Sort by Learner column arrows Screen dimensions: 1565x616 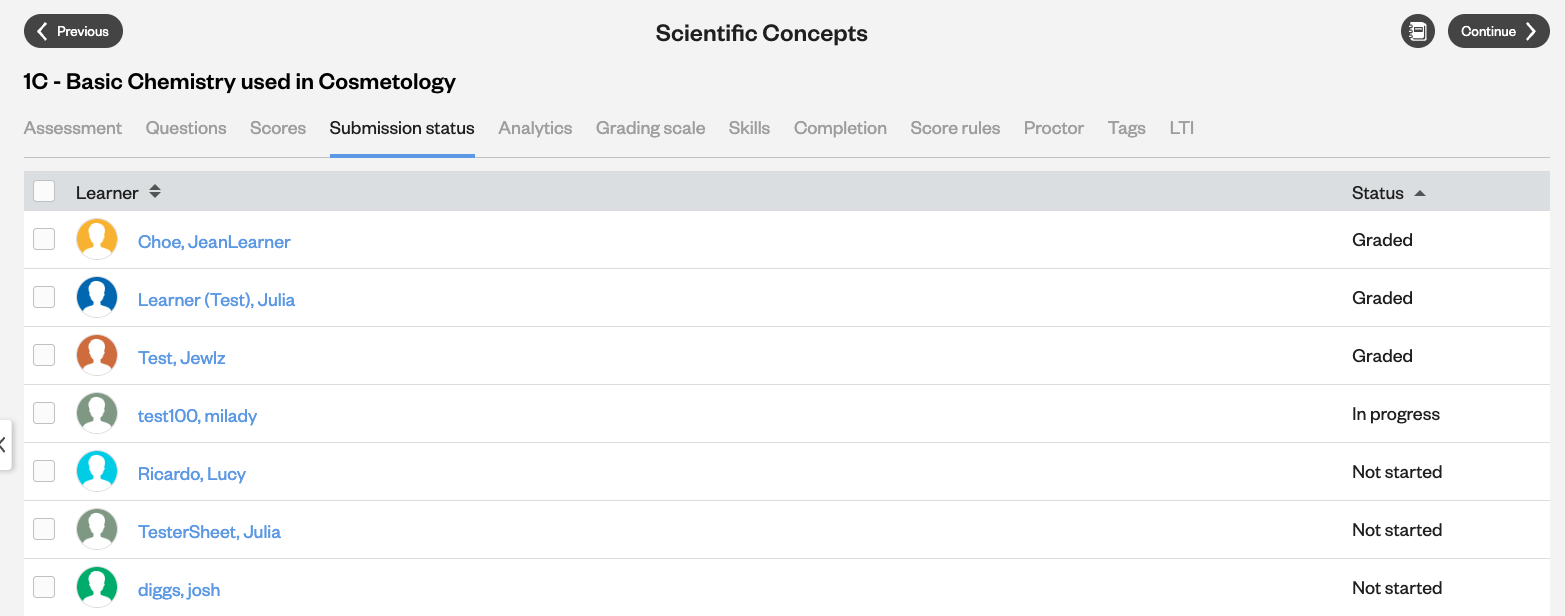pyautogui.click(x=155, y=192)
